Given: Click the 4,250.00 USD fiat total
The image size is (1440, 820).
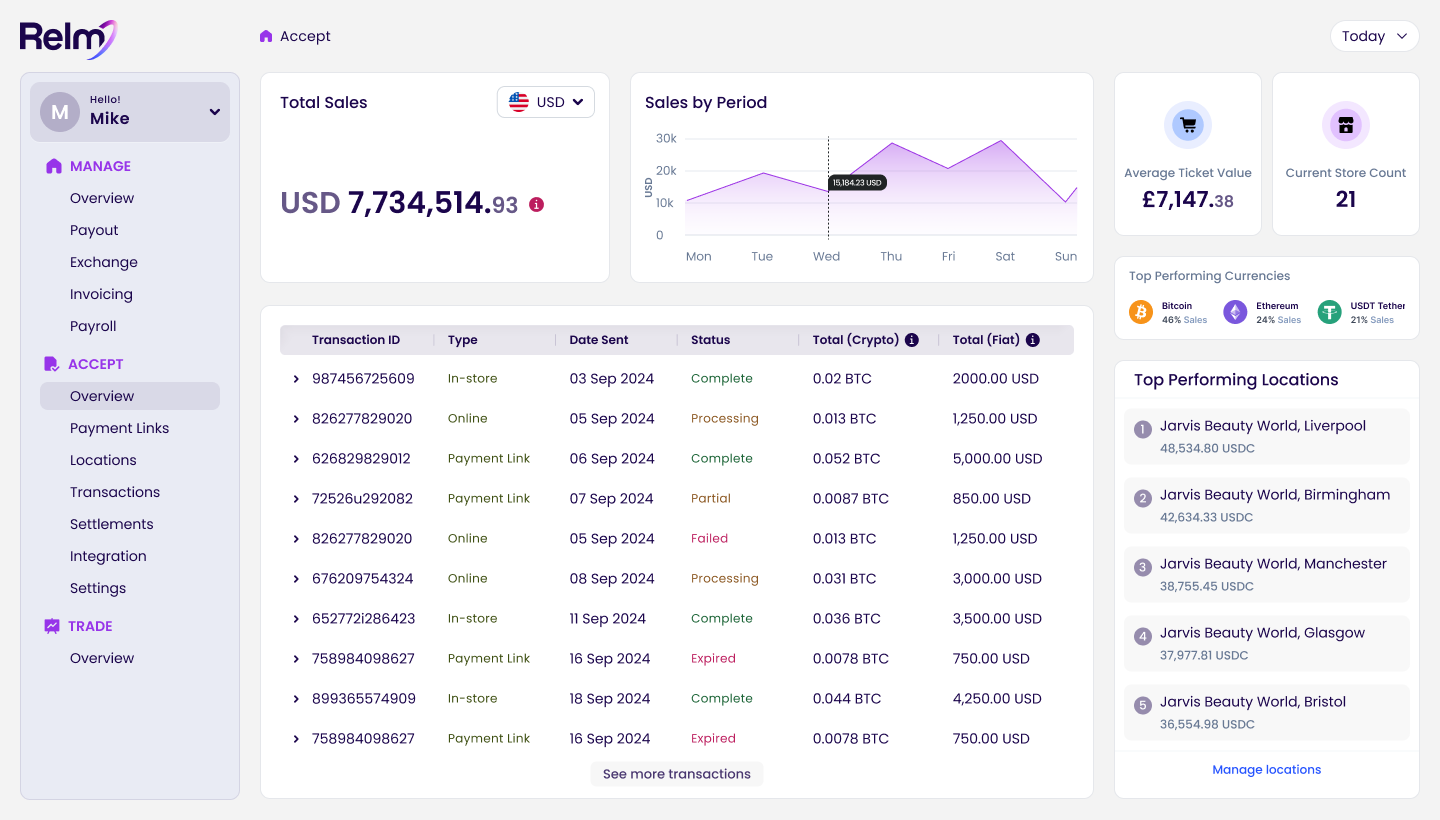Looking at the screenshot, I should click(997, 699).
